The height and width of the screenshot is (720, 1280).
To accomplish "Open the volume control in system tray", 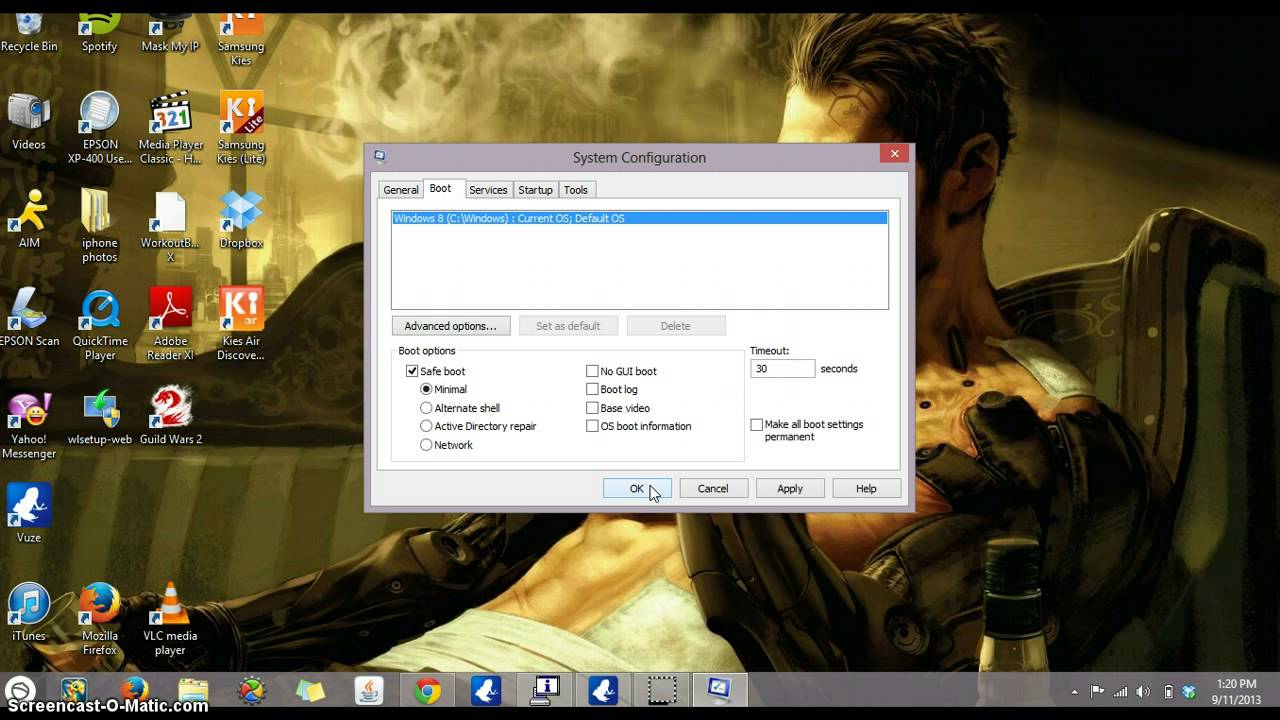I will 1142,691.
